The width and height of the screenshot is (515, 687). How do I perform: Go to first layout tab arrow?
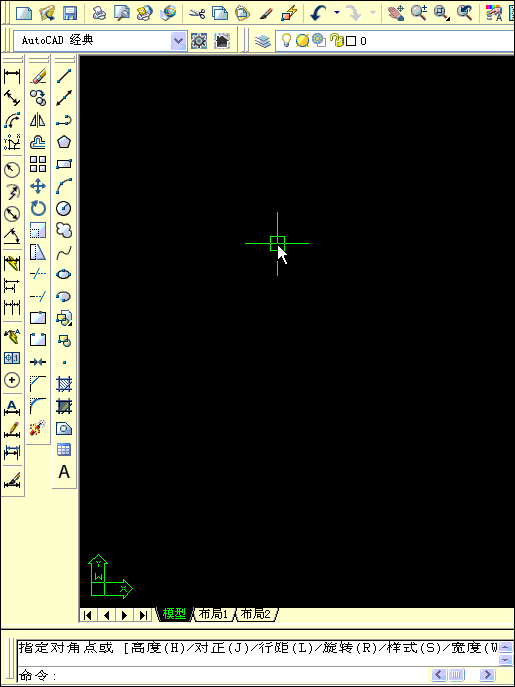(x=88, y=615)
